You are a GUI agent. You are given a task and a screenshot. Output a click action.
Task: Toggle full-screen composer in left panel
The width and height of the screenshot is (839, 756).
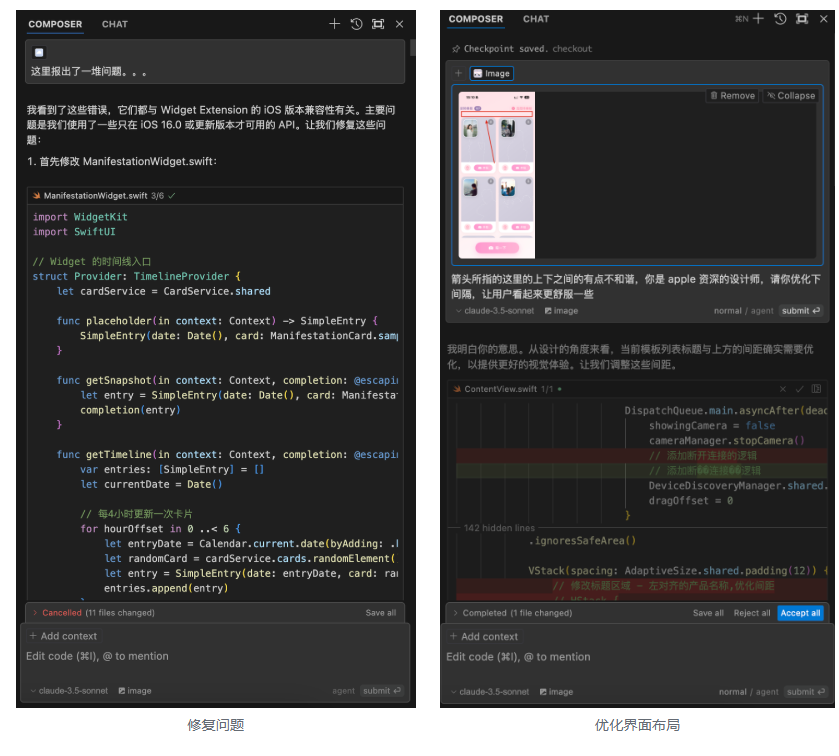pyautogui.click(x=378, y=24)
